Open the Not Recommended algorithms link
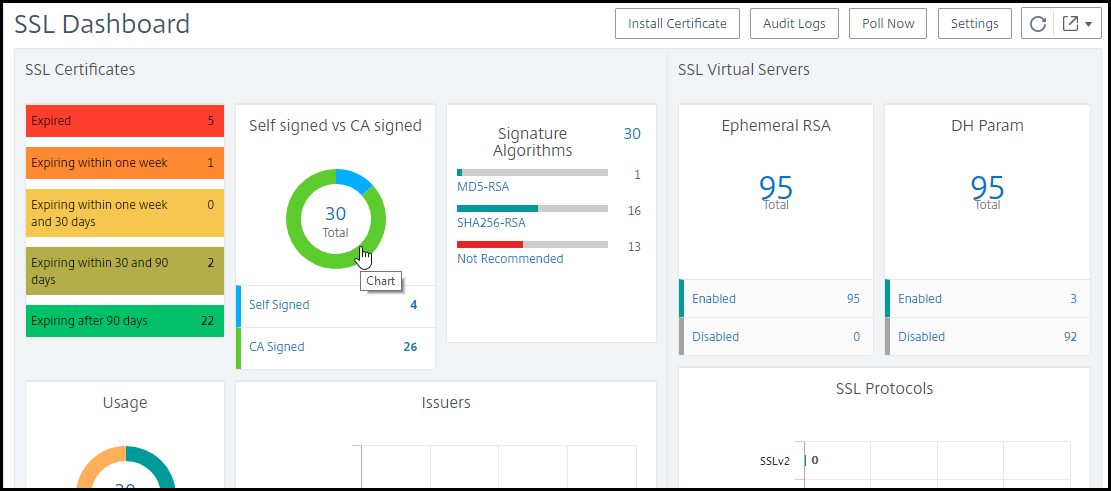1111x491 pixels. (510, 259)
